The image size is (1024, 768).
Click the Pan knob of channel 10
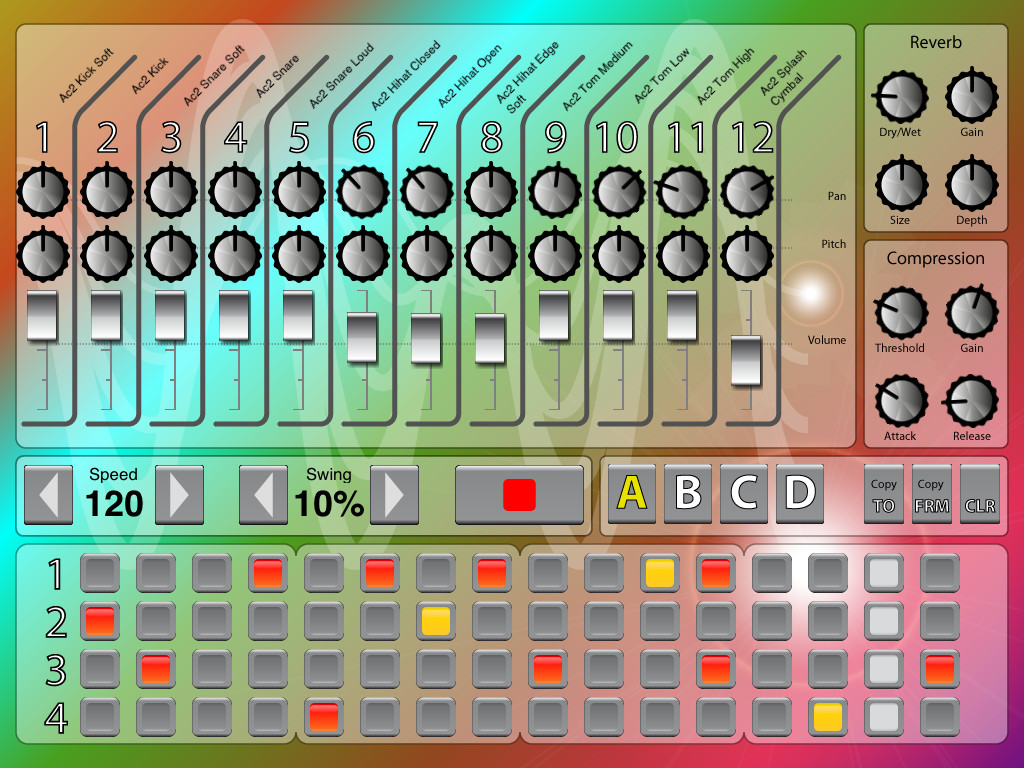619,191
